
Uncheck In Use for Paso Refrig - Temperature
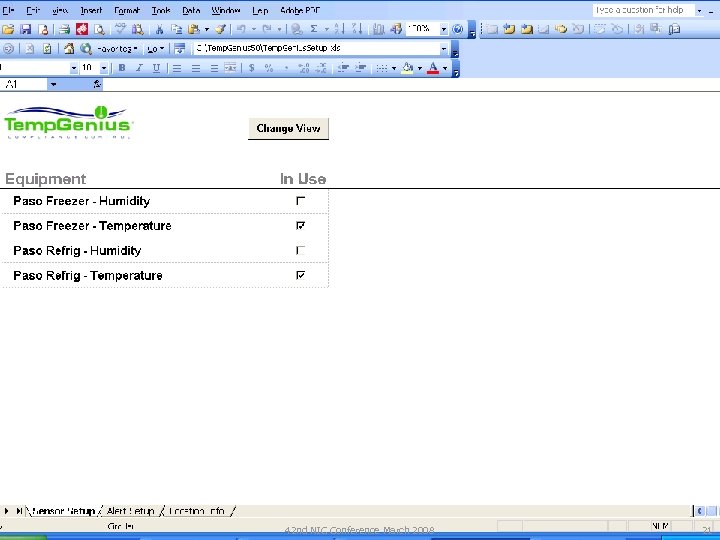pyautogui.click(x=300, y=275)
